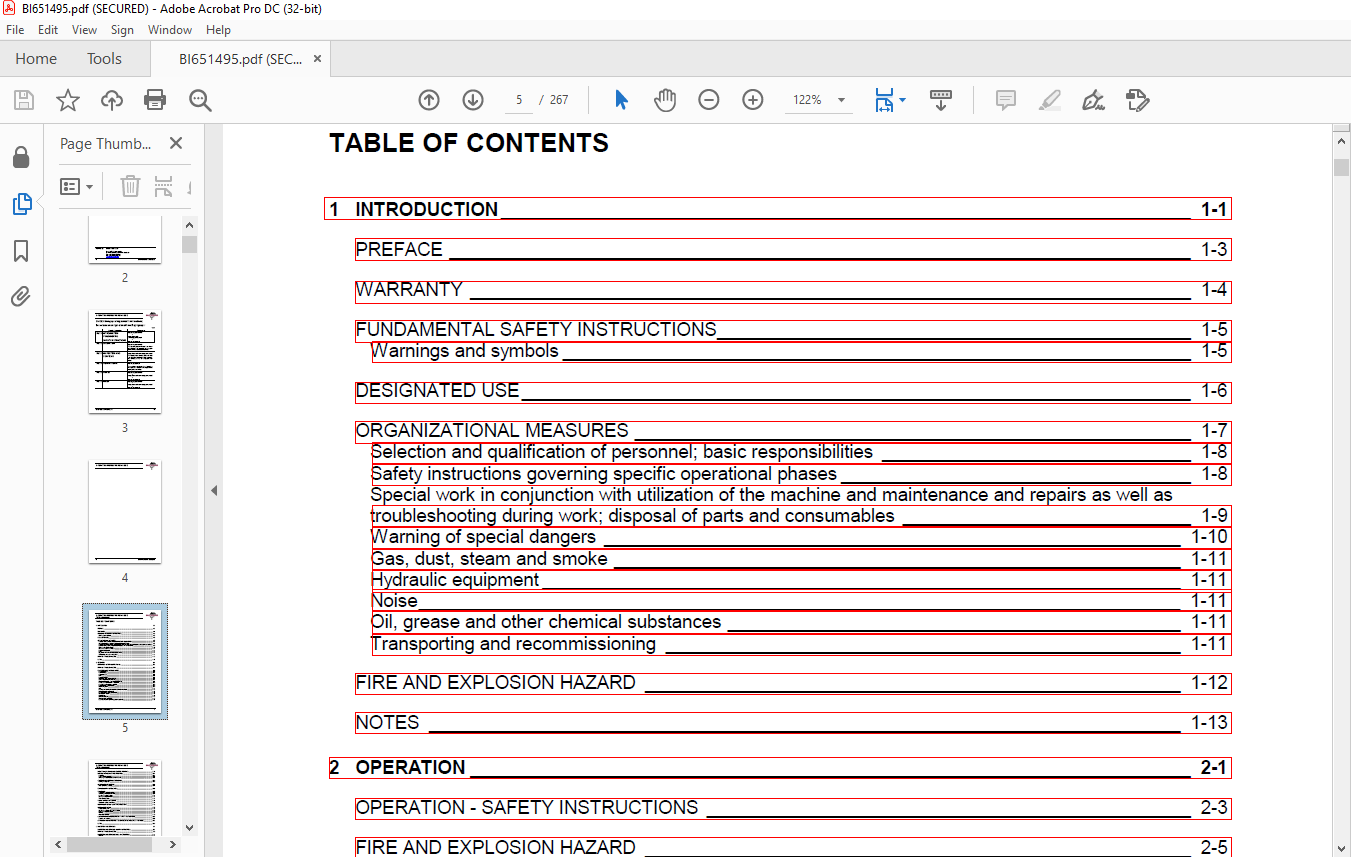
Task: Zoom out with minus icon
Action: (709, 100)
